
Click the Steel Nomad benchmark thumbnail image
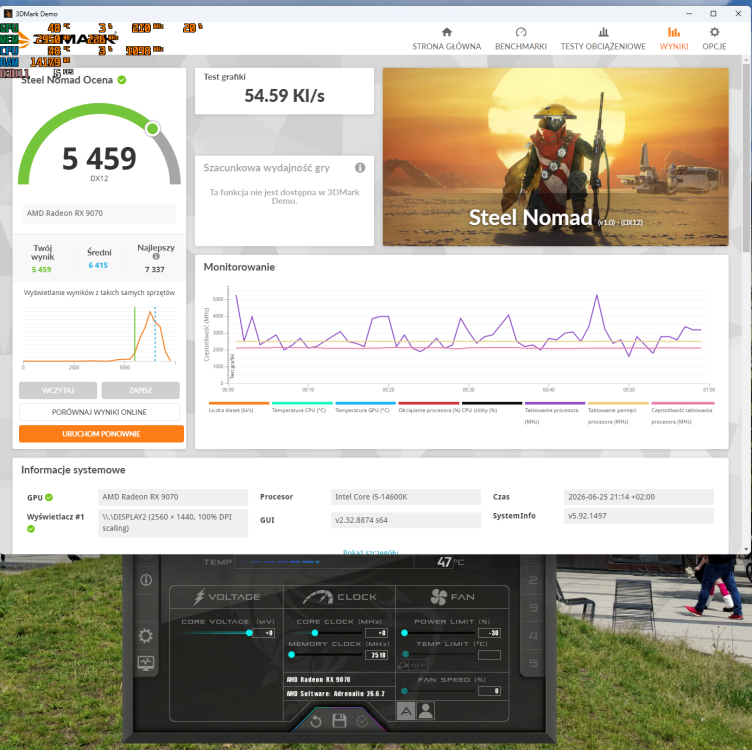[x=555, y=157]
